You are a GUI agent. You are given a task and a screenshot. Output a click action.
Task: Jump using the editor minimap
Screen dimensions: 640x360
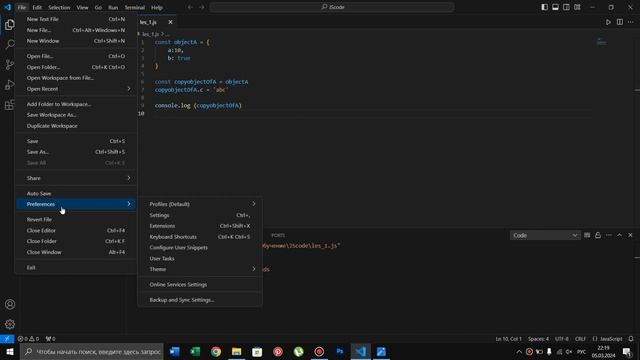point(601,42)
